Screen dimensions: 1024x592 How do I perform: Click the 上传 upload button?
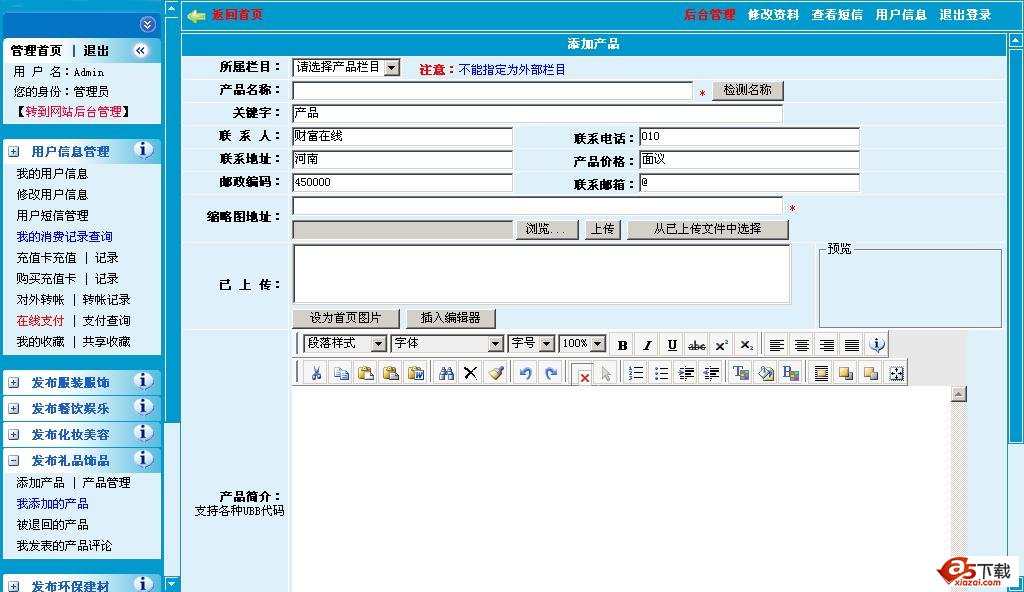[x=602, y=229]
